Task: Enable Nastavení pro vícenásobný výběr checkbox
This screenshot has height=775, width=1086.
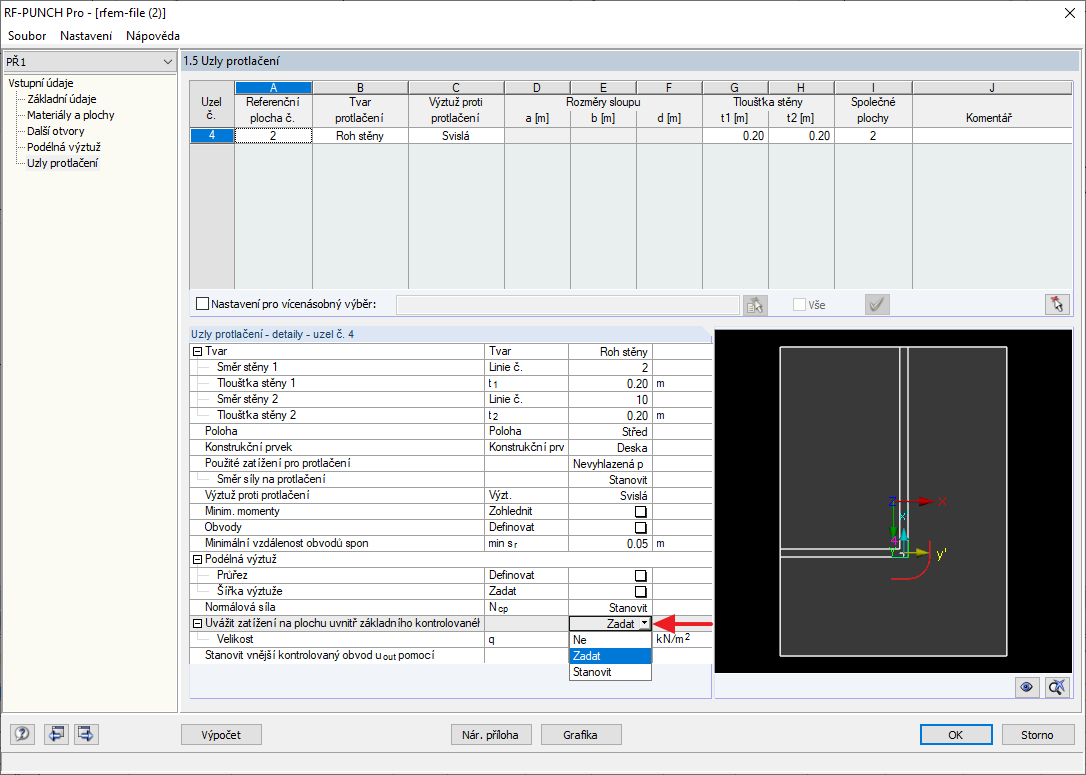Action: (x=202, y=303)
